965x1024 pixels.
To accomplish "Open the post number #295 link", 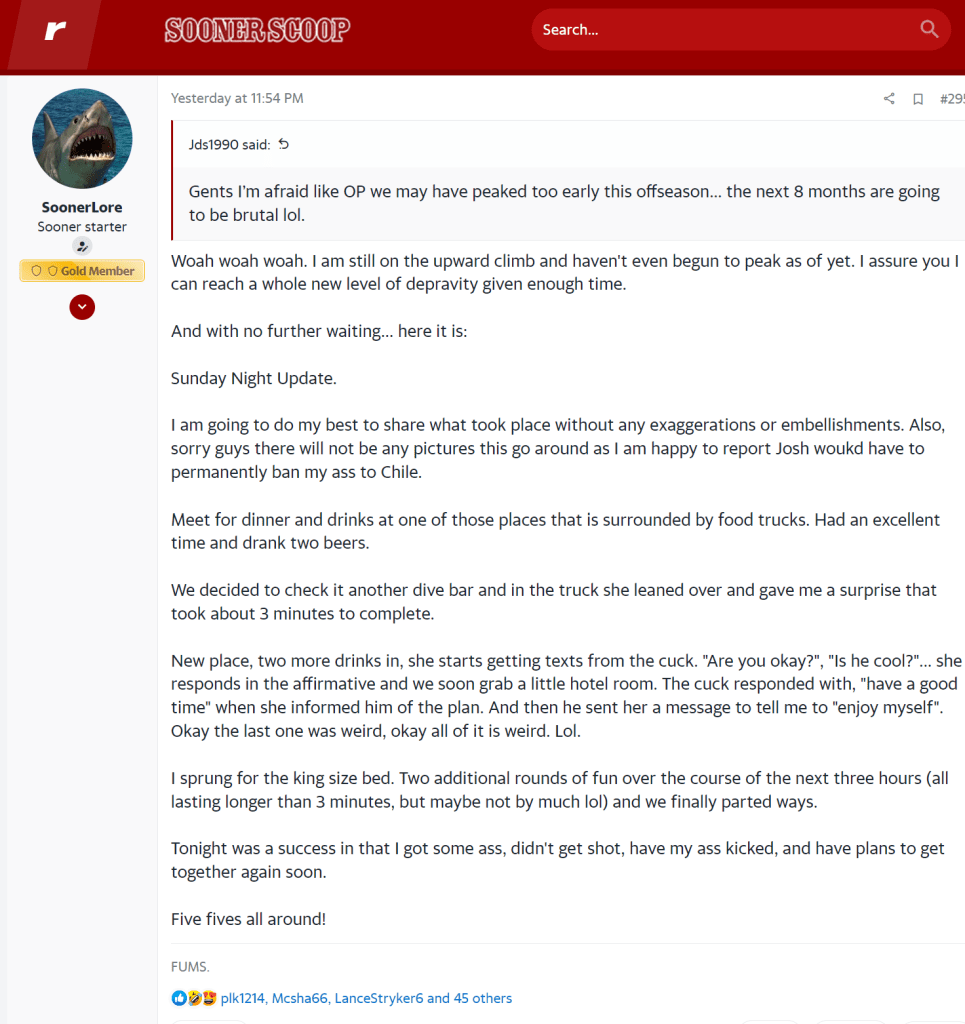I will [x=951, y=99].
